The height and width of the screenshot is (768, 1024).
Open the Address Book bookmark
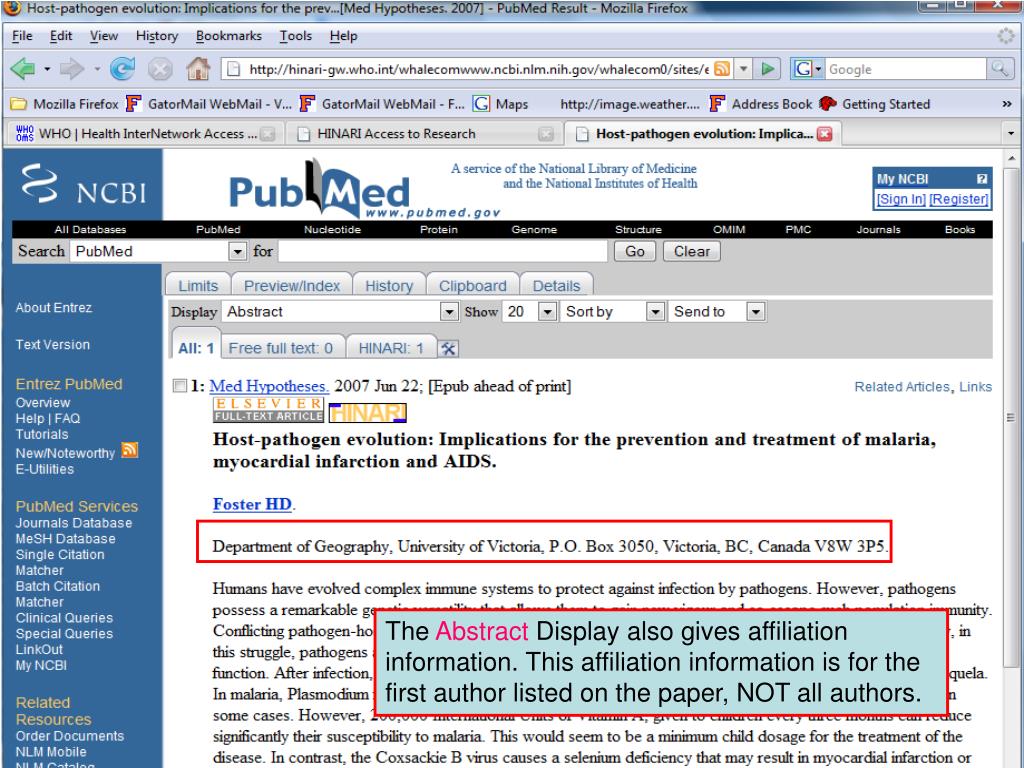(x=761, y=104)
